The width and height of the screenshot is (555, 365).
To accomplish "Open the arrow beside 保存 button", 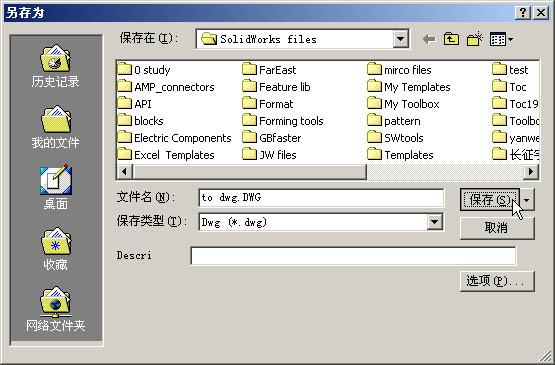I will (x=527, y=200).
